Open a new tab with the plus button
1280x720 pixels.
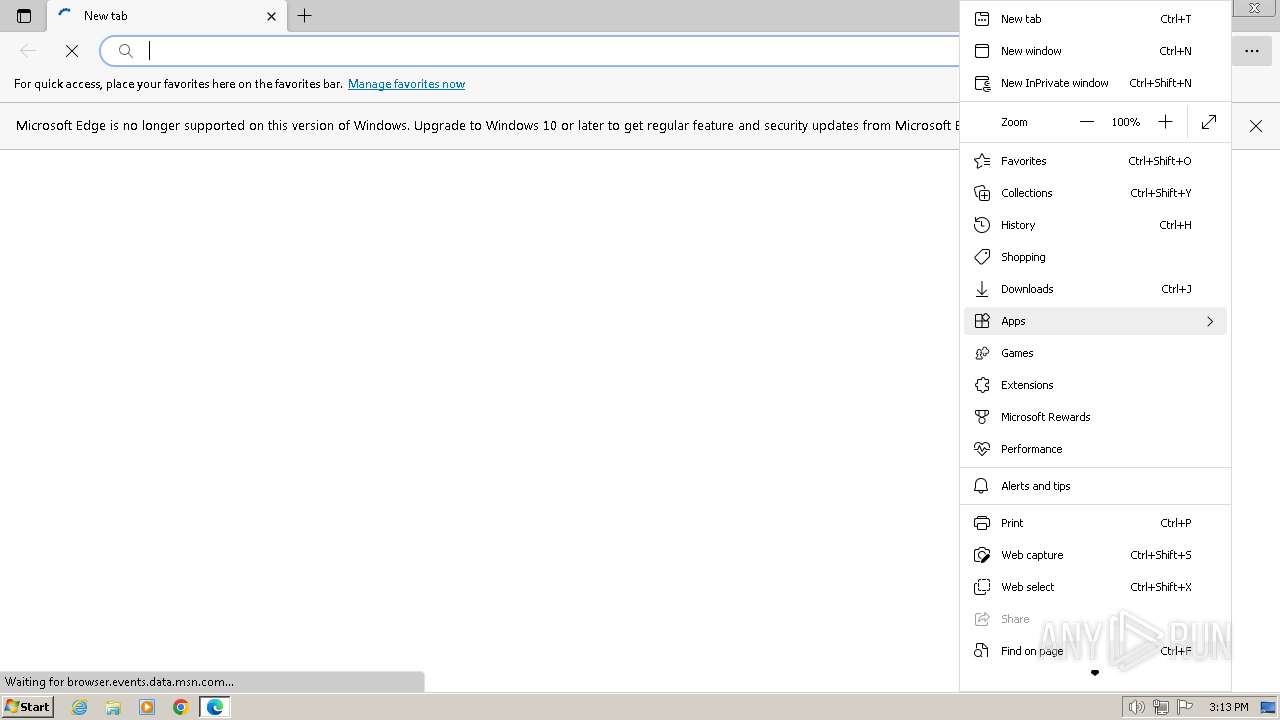pyautogui.click(x=305, y=16)
